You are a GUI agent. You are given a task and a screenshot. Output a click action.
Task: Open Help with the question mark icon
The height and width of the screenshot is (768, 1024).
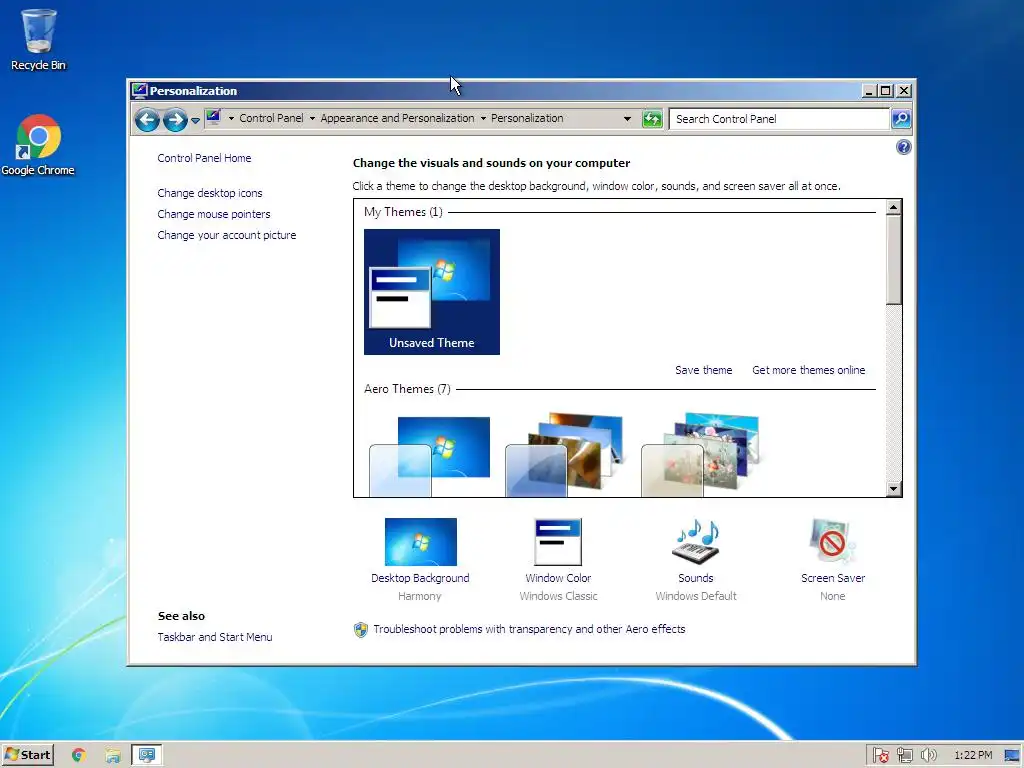pos(903,147)
